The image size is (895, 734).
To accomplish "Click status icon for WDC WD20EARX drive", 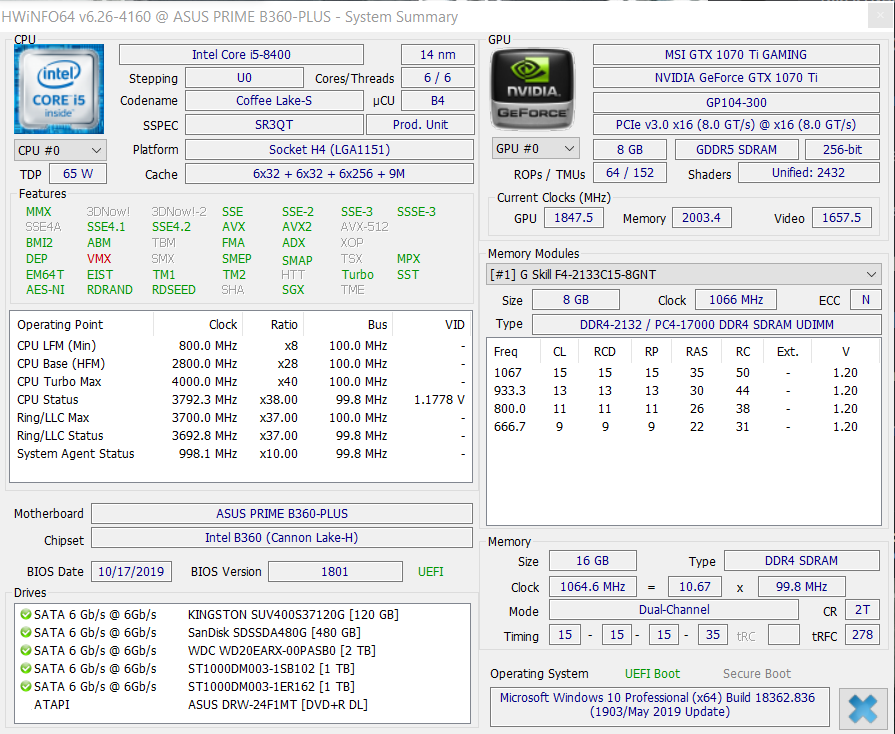I will click(x=25, y=651).
